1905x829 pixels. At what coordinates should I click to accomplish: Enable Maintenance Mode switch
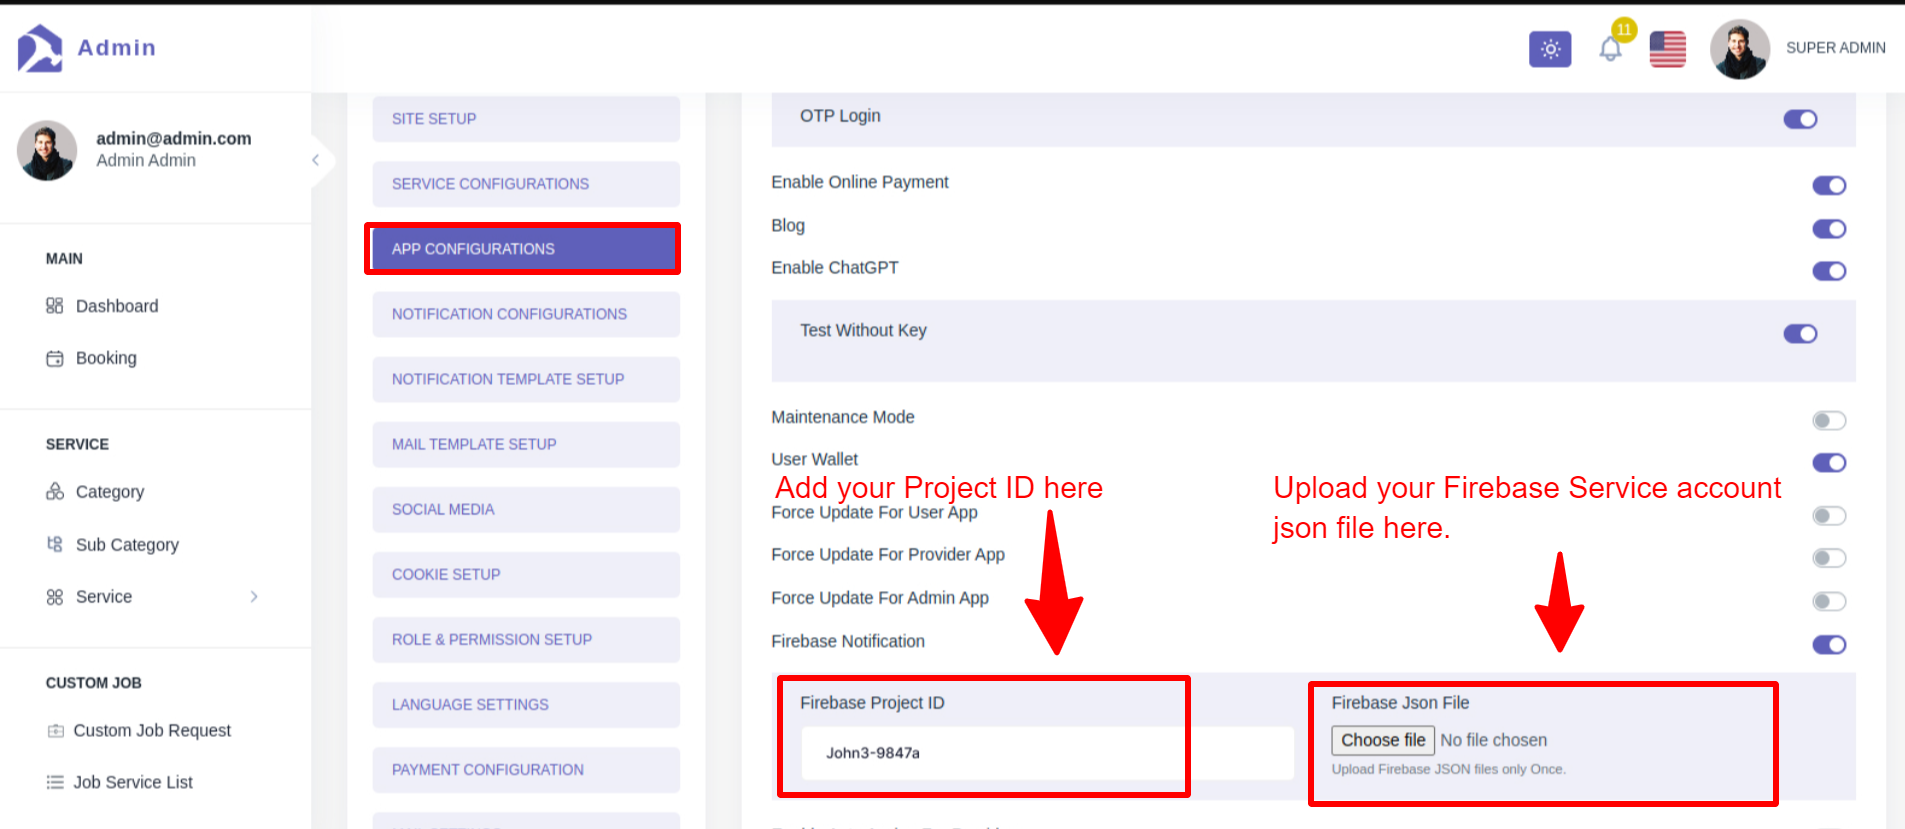tap(1829, 421)
